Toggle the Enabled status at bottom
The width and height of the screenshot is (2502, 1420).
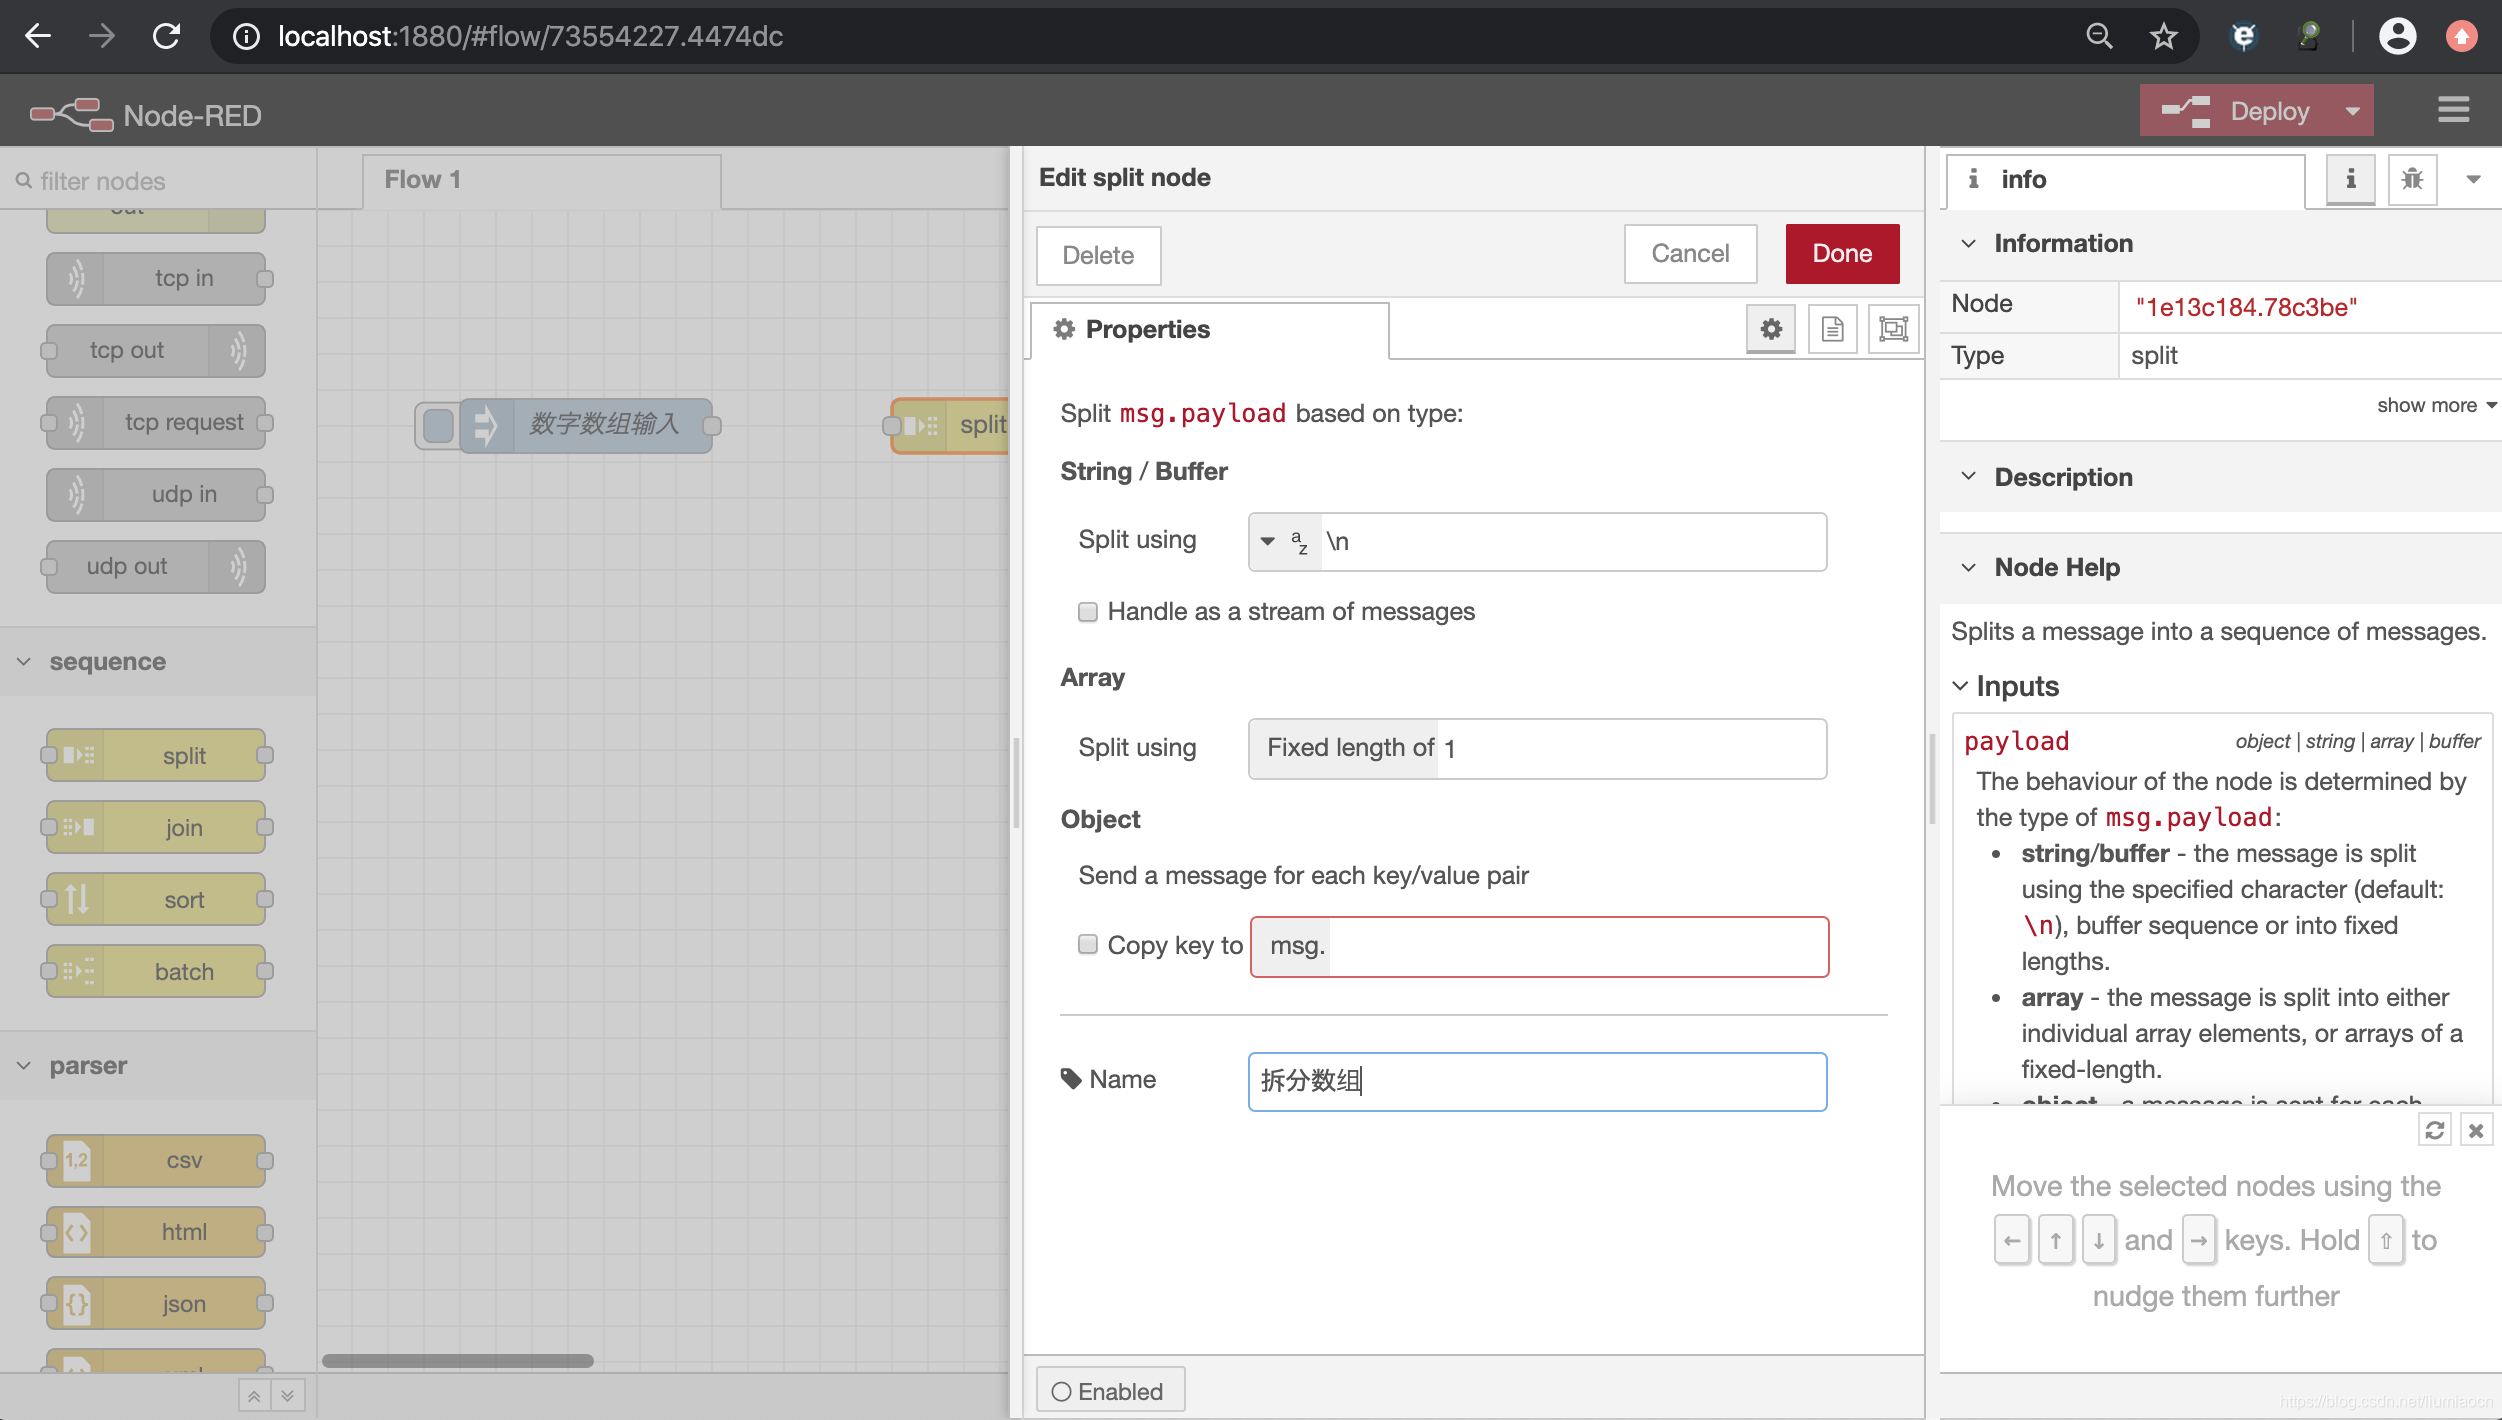(1107, 1391)
